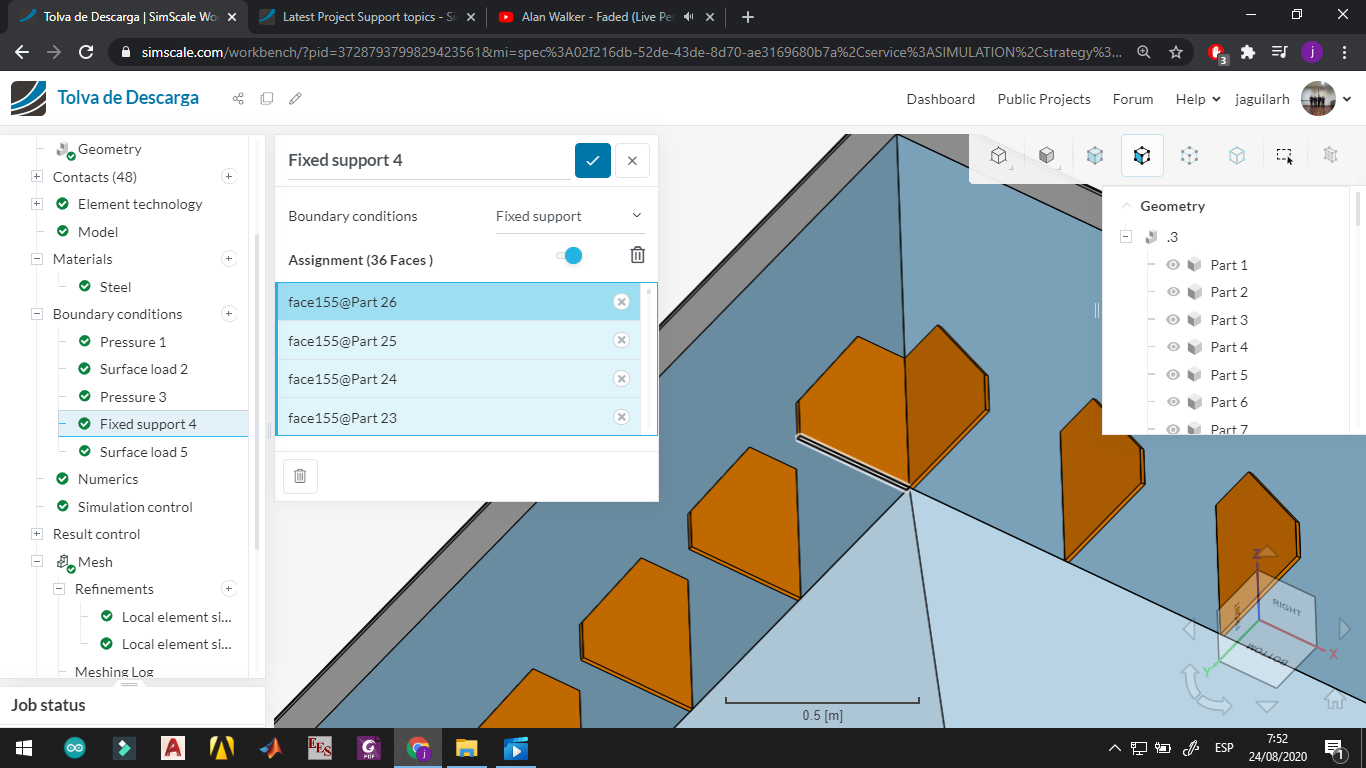Click the home view icon in viewer

(1334, 697)
